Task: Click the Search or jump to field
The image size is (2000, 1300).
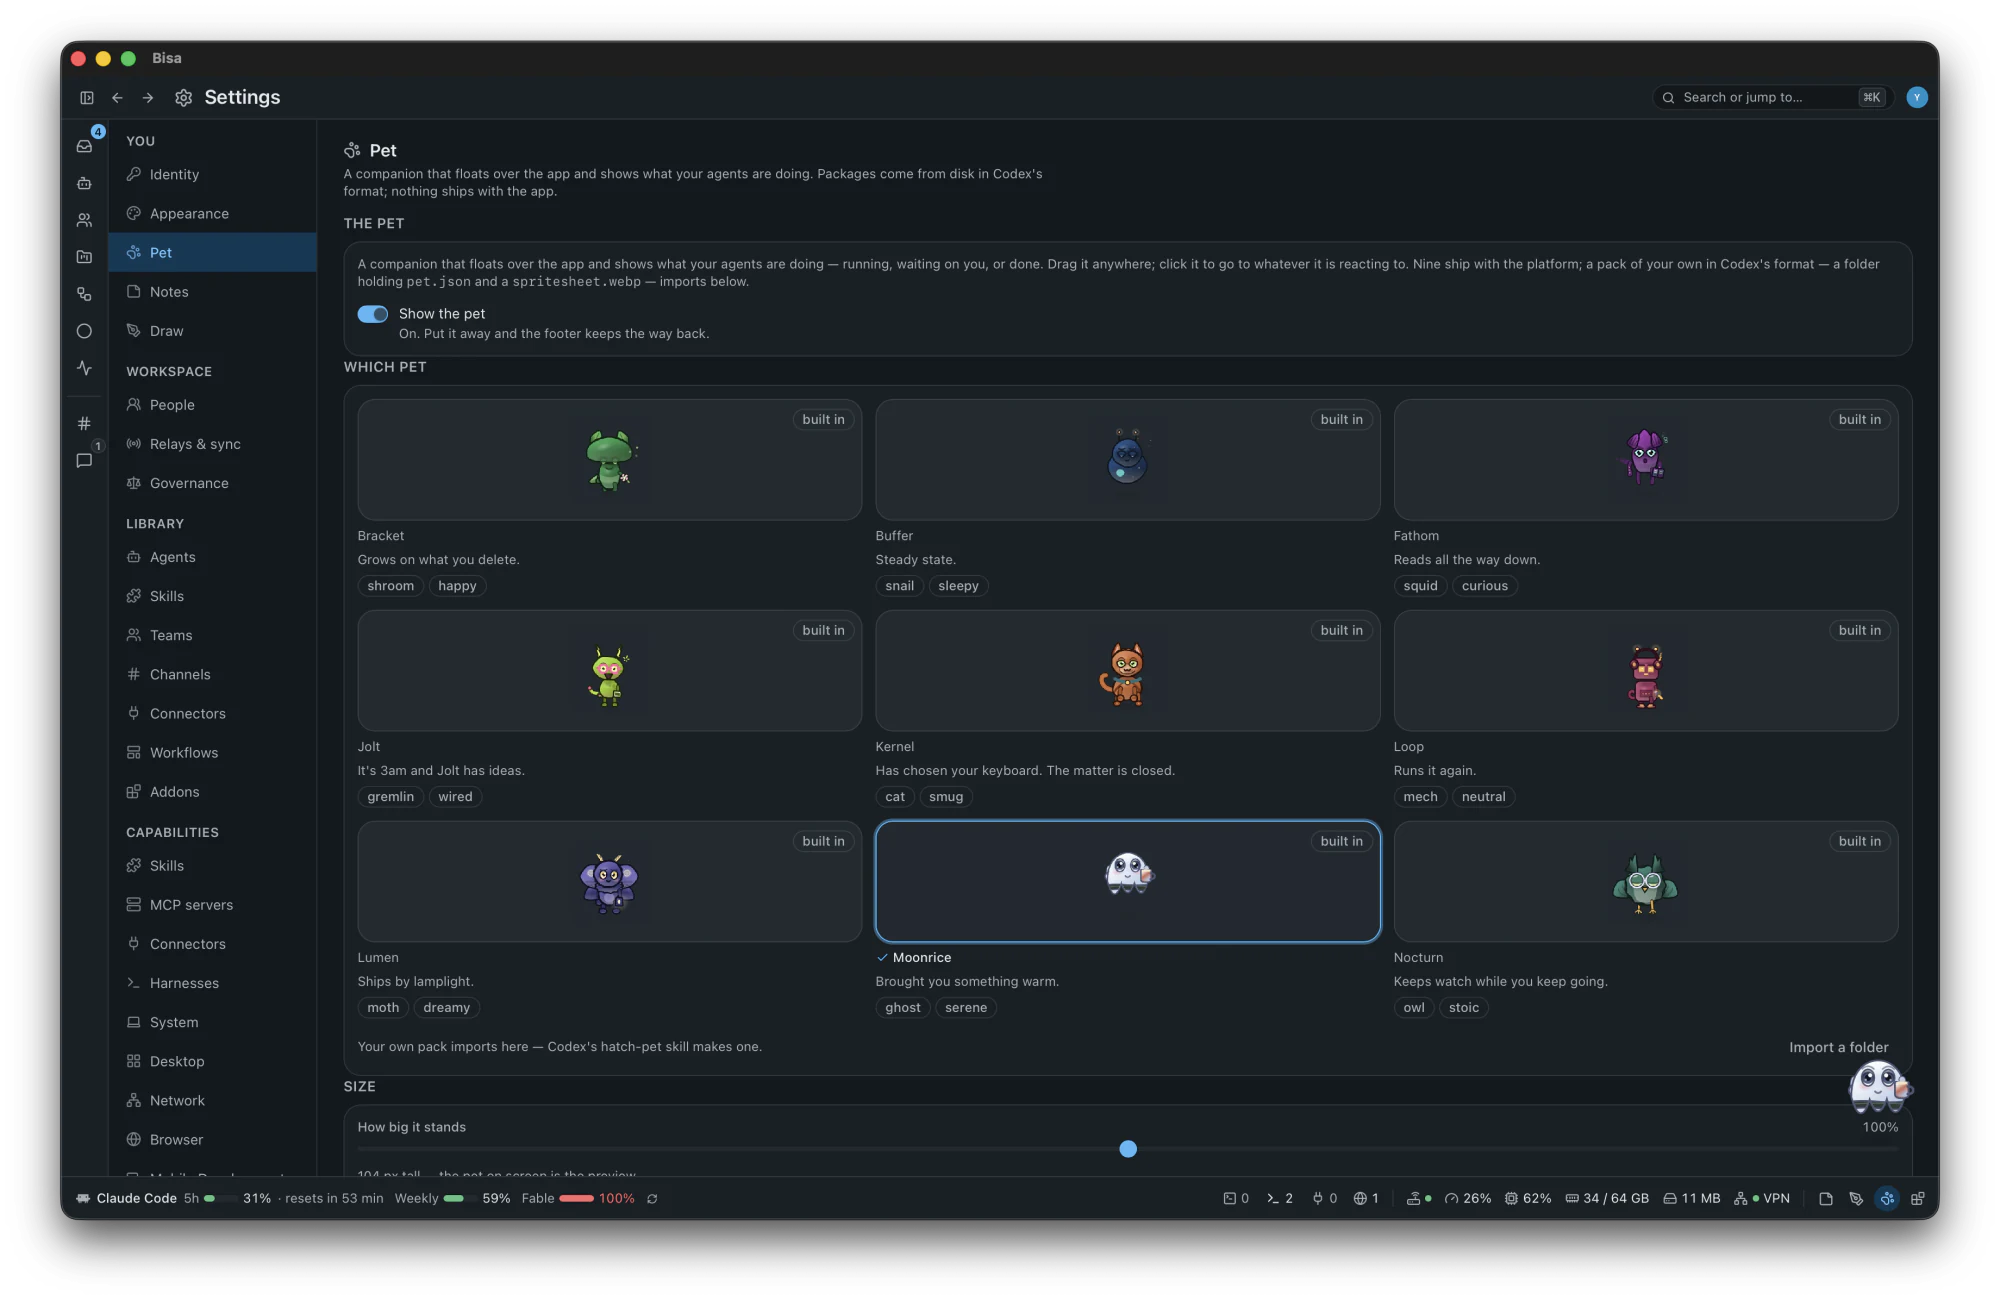Action: pos(1772,97)
